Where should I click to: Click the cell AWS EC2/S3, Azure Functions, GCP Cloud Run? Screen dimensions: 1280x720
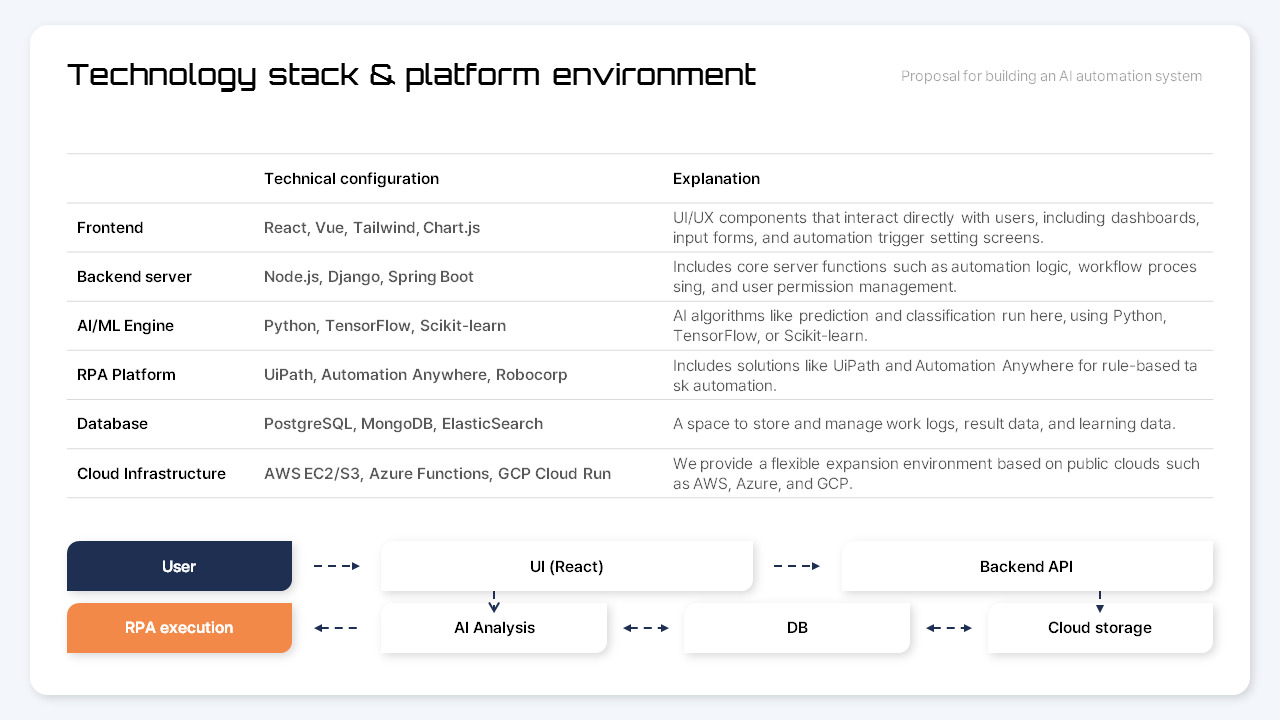point(437,474)
